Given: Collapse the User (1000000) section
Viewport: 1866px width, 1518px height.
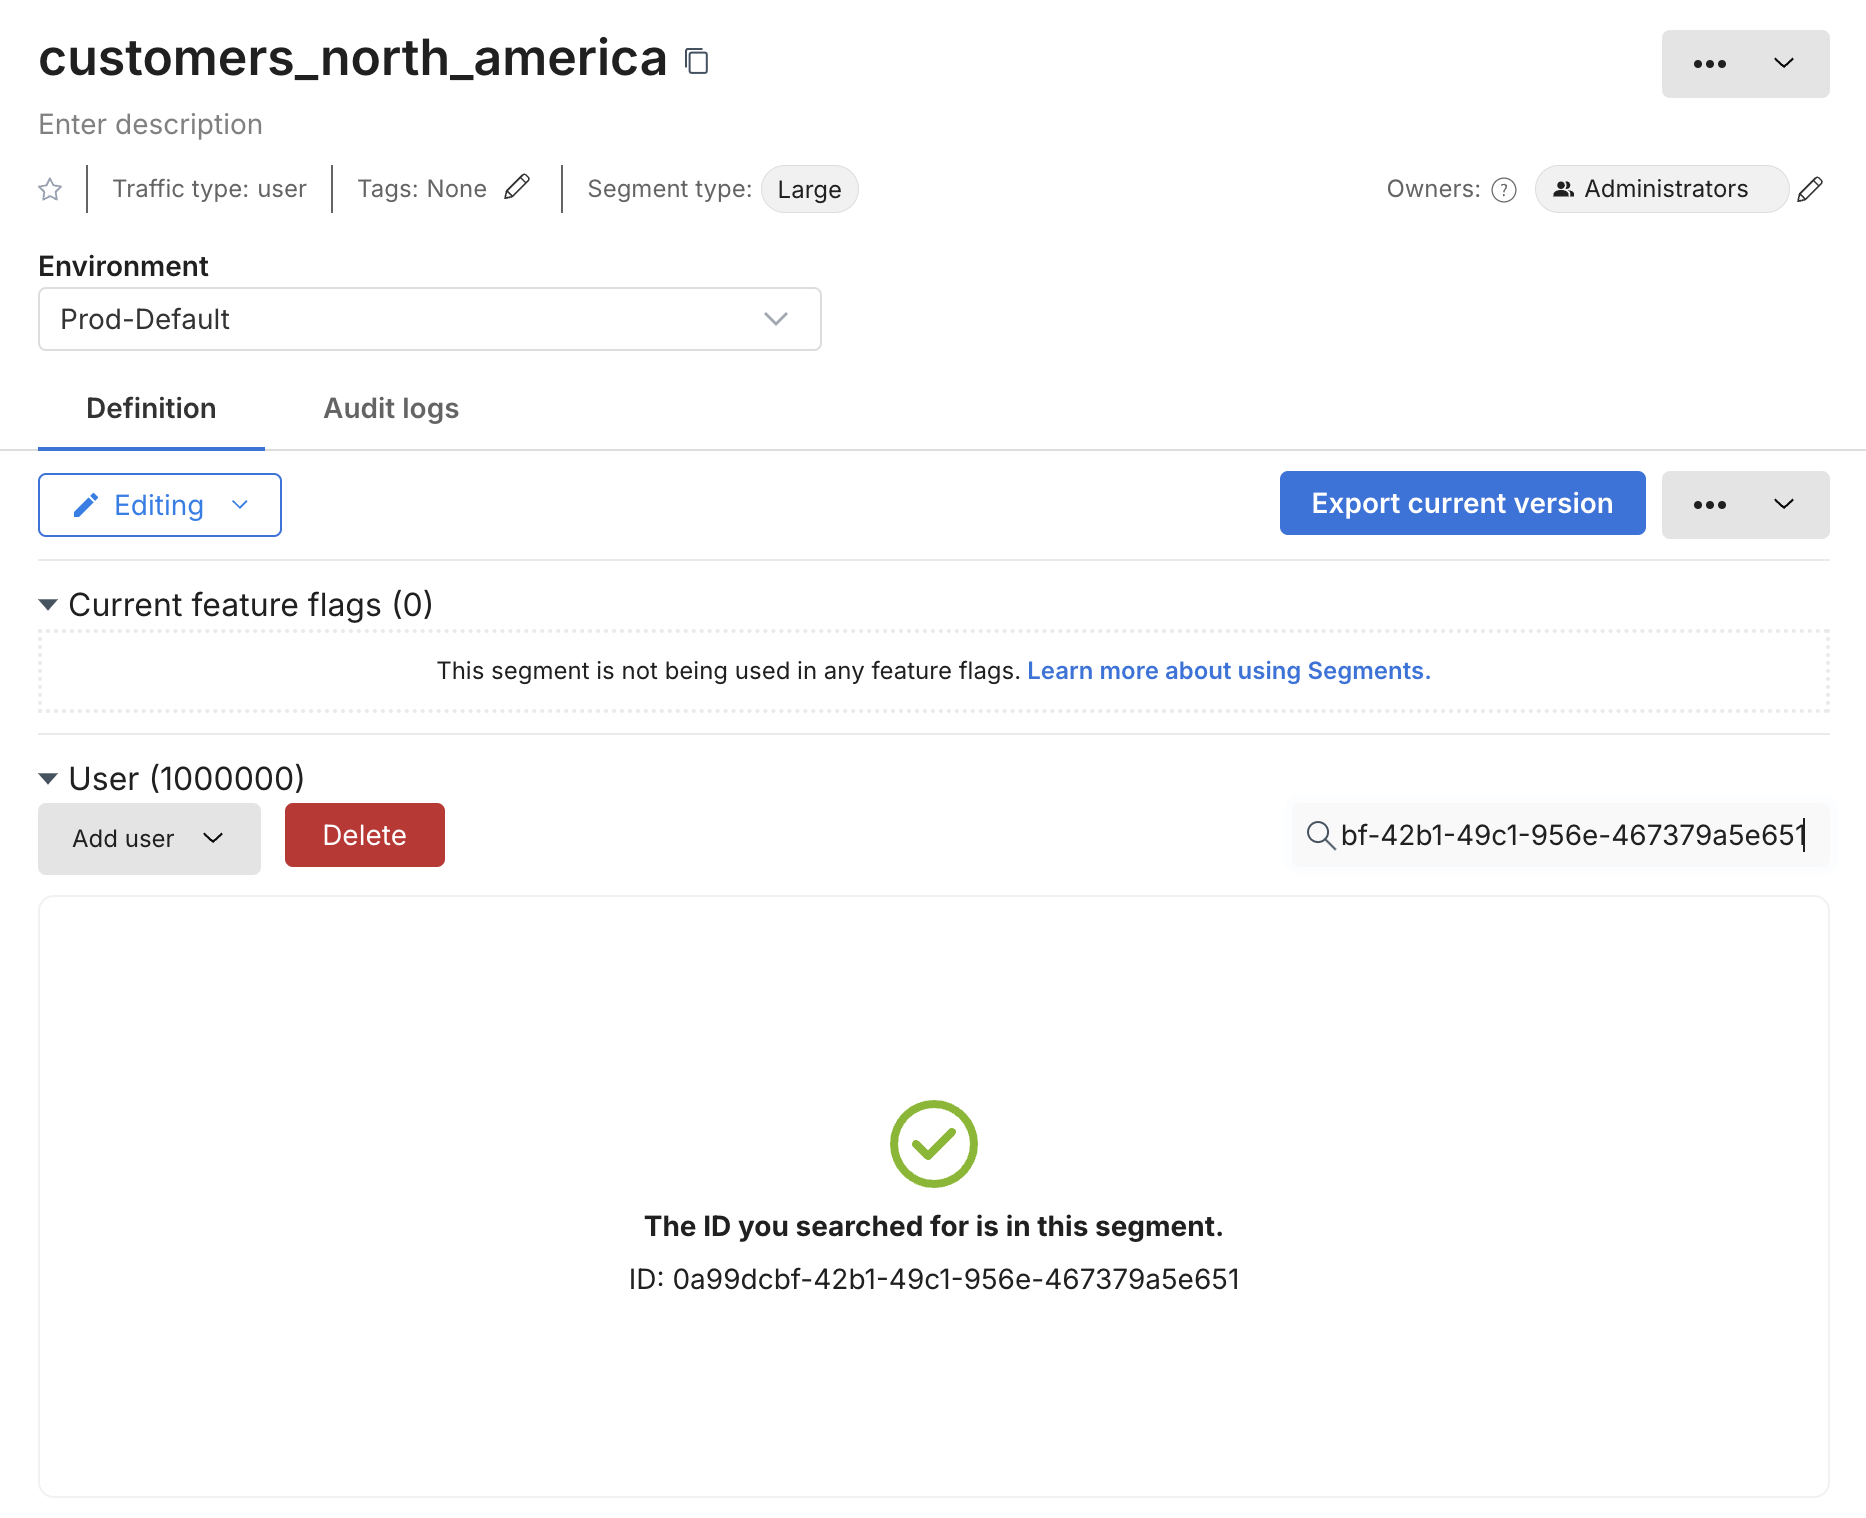Looking at the screenshot, I should tap(48, 779).
